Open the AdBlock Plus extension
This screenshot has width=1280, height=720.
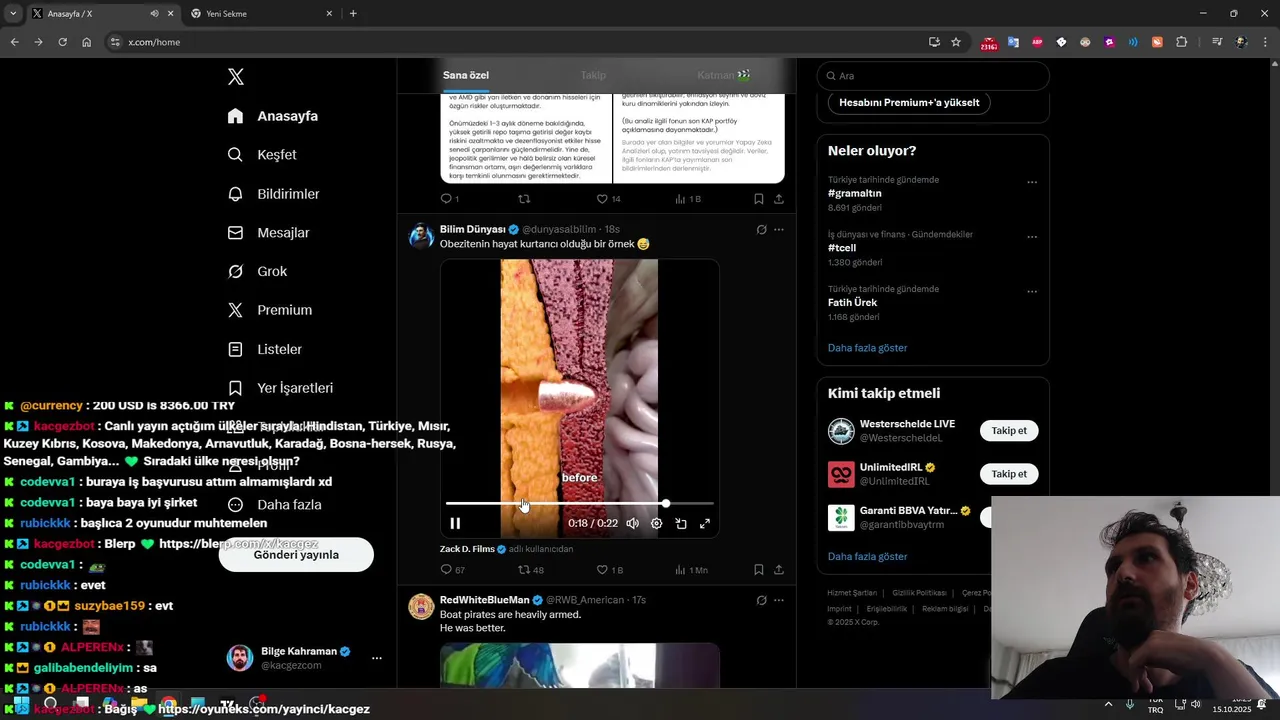tap(1037, 42)
